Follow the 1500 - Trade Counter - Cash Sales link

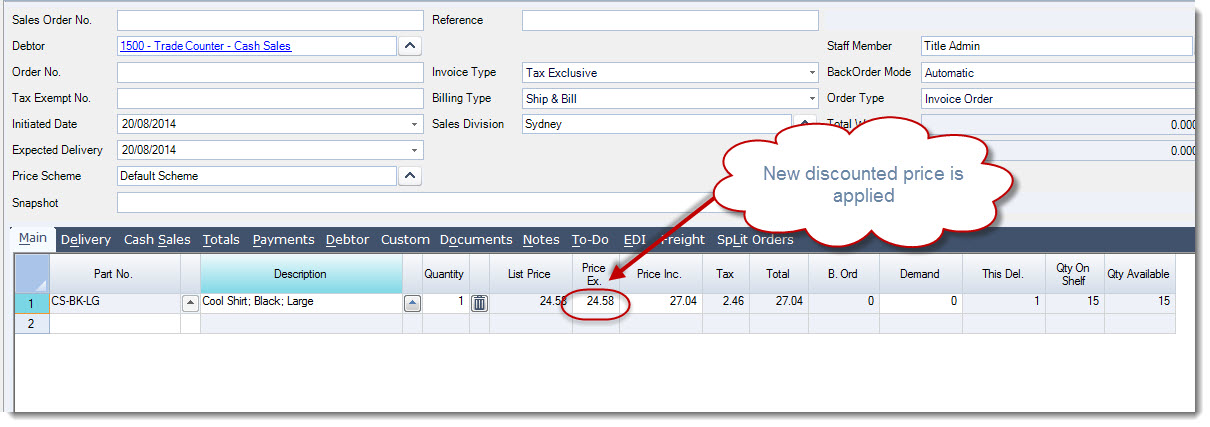click(205, 46)
